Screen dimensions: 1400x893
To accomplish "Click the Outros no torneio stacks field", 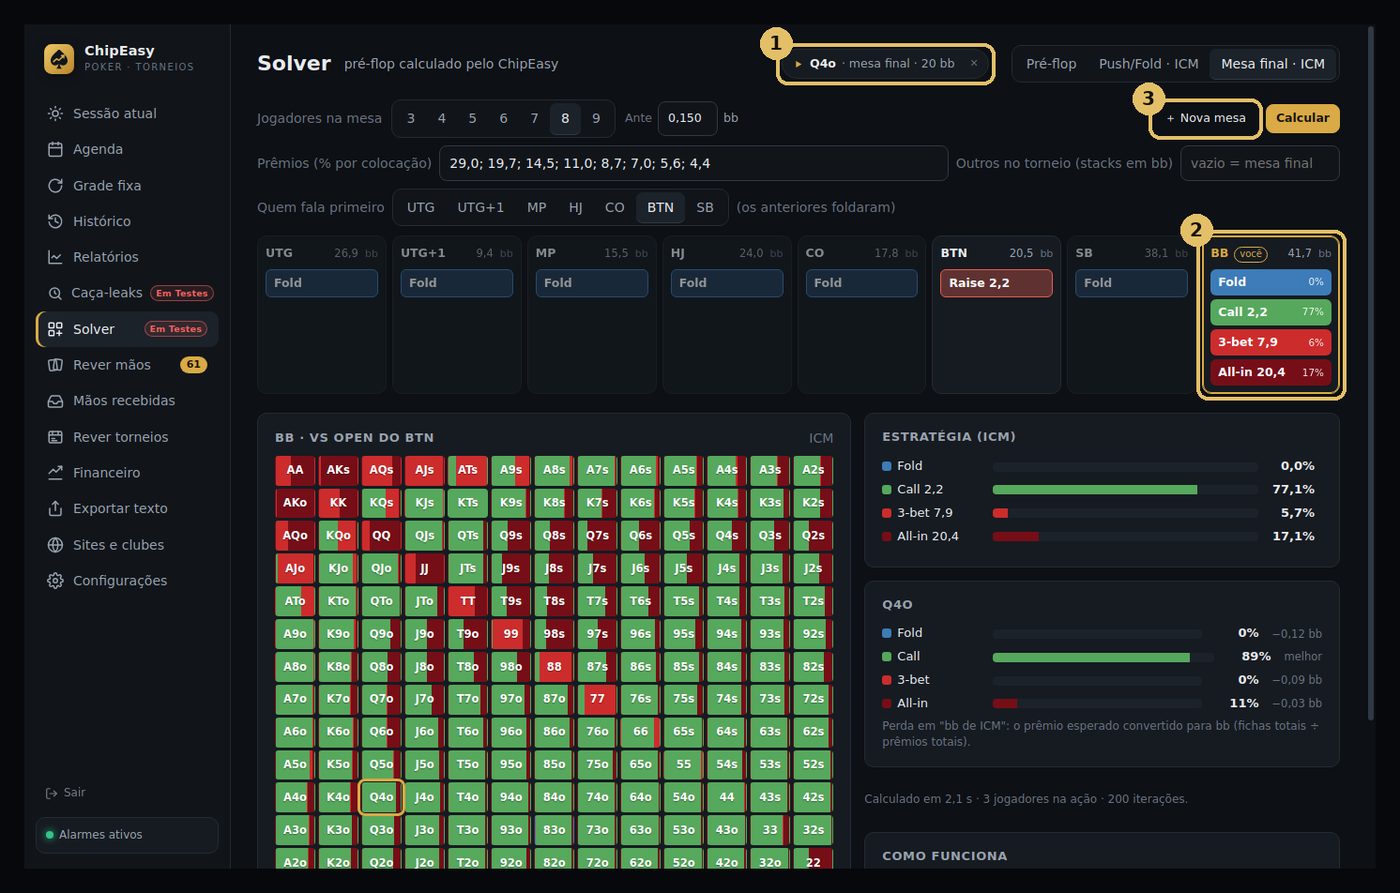I will click(x=1259, y=163).
